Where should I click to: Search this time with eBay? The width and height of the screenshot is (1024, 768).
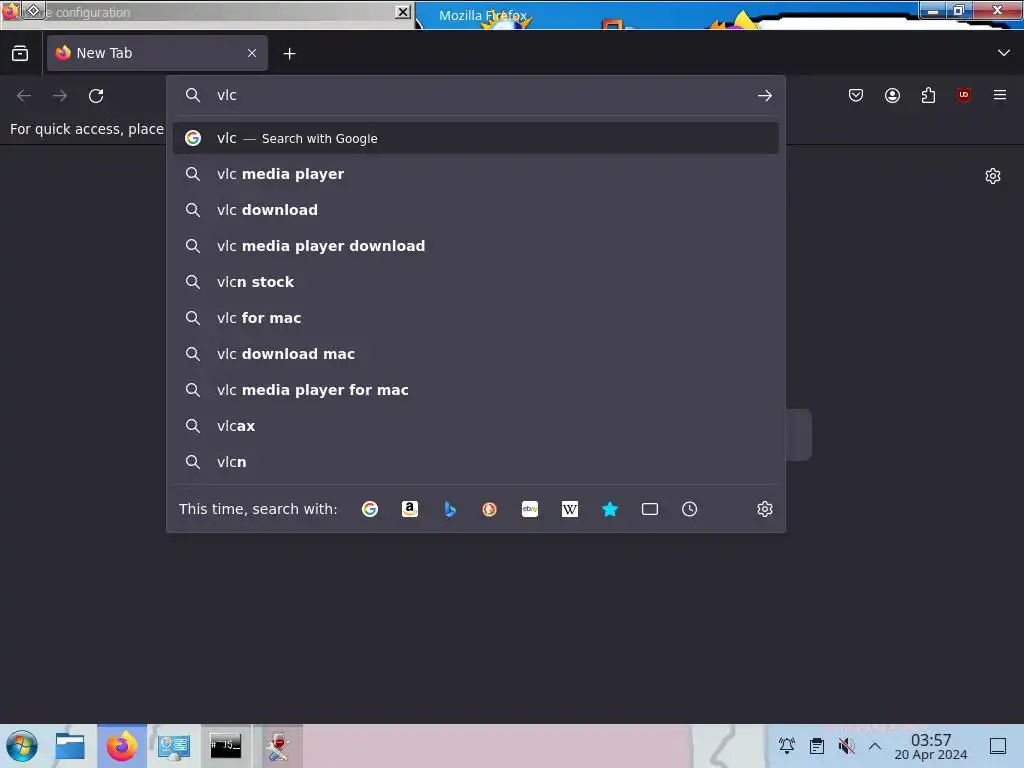pyautogui.click(x=530, y=509)
